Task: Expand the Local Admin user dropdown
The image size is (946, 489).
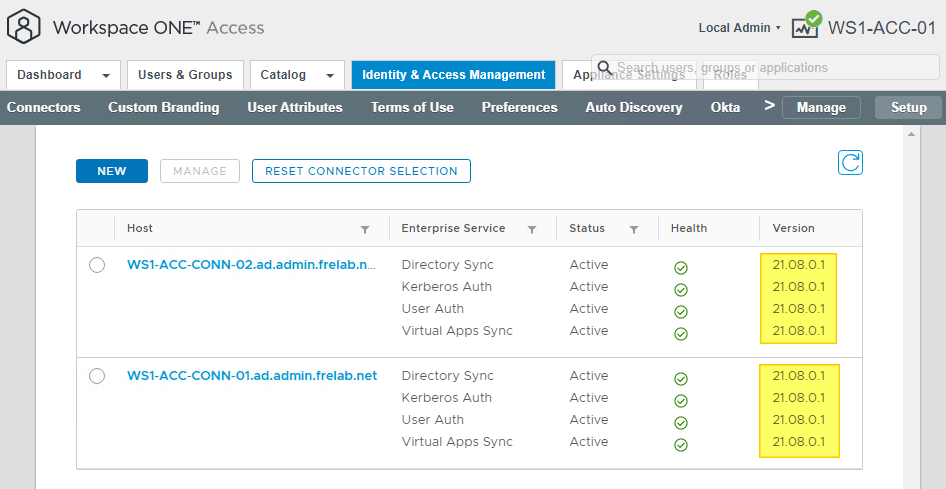Action: point(739,28)
